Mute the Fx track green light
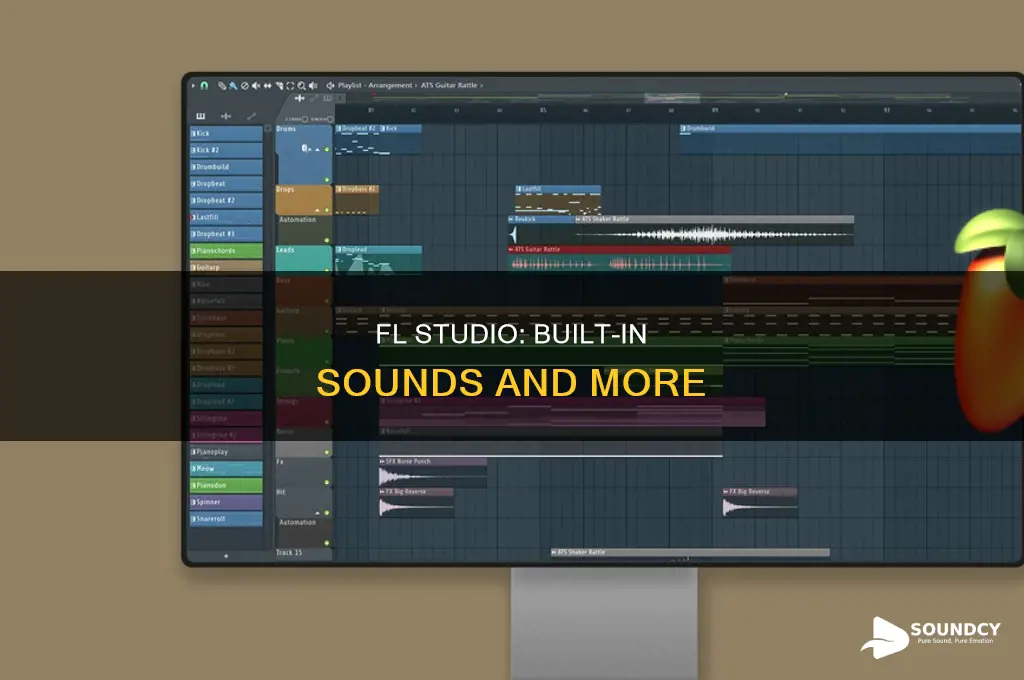The image size is (1024, 680). [x=327, y=483]
